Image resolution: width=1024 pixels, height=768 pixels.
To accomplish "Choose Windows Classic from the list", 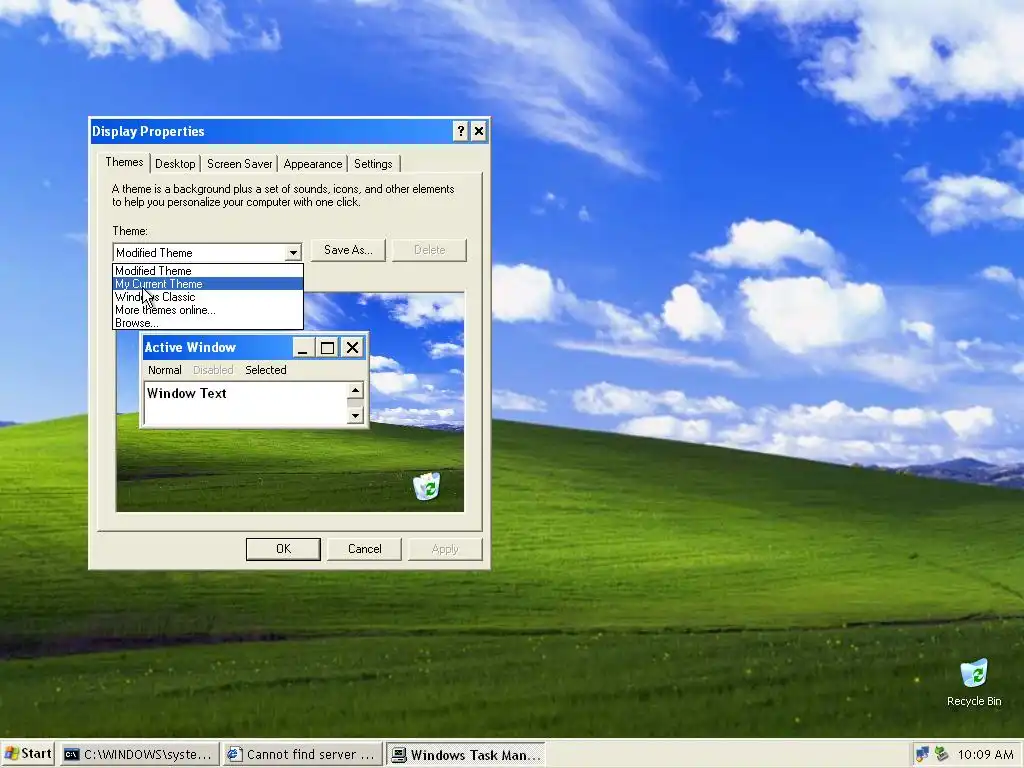I will [x=208, y=296].
